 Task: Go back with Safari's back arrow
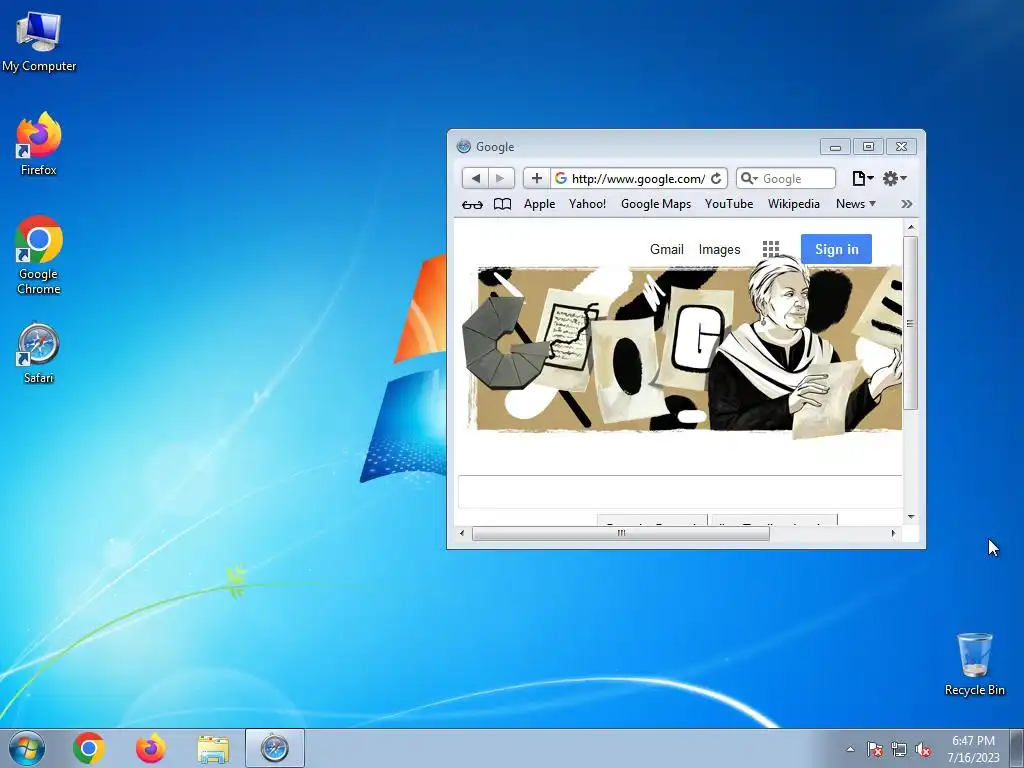tap(475, 178)
